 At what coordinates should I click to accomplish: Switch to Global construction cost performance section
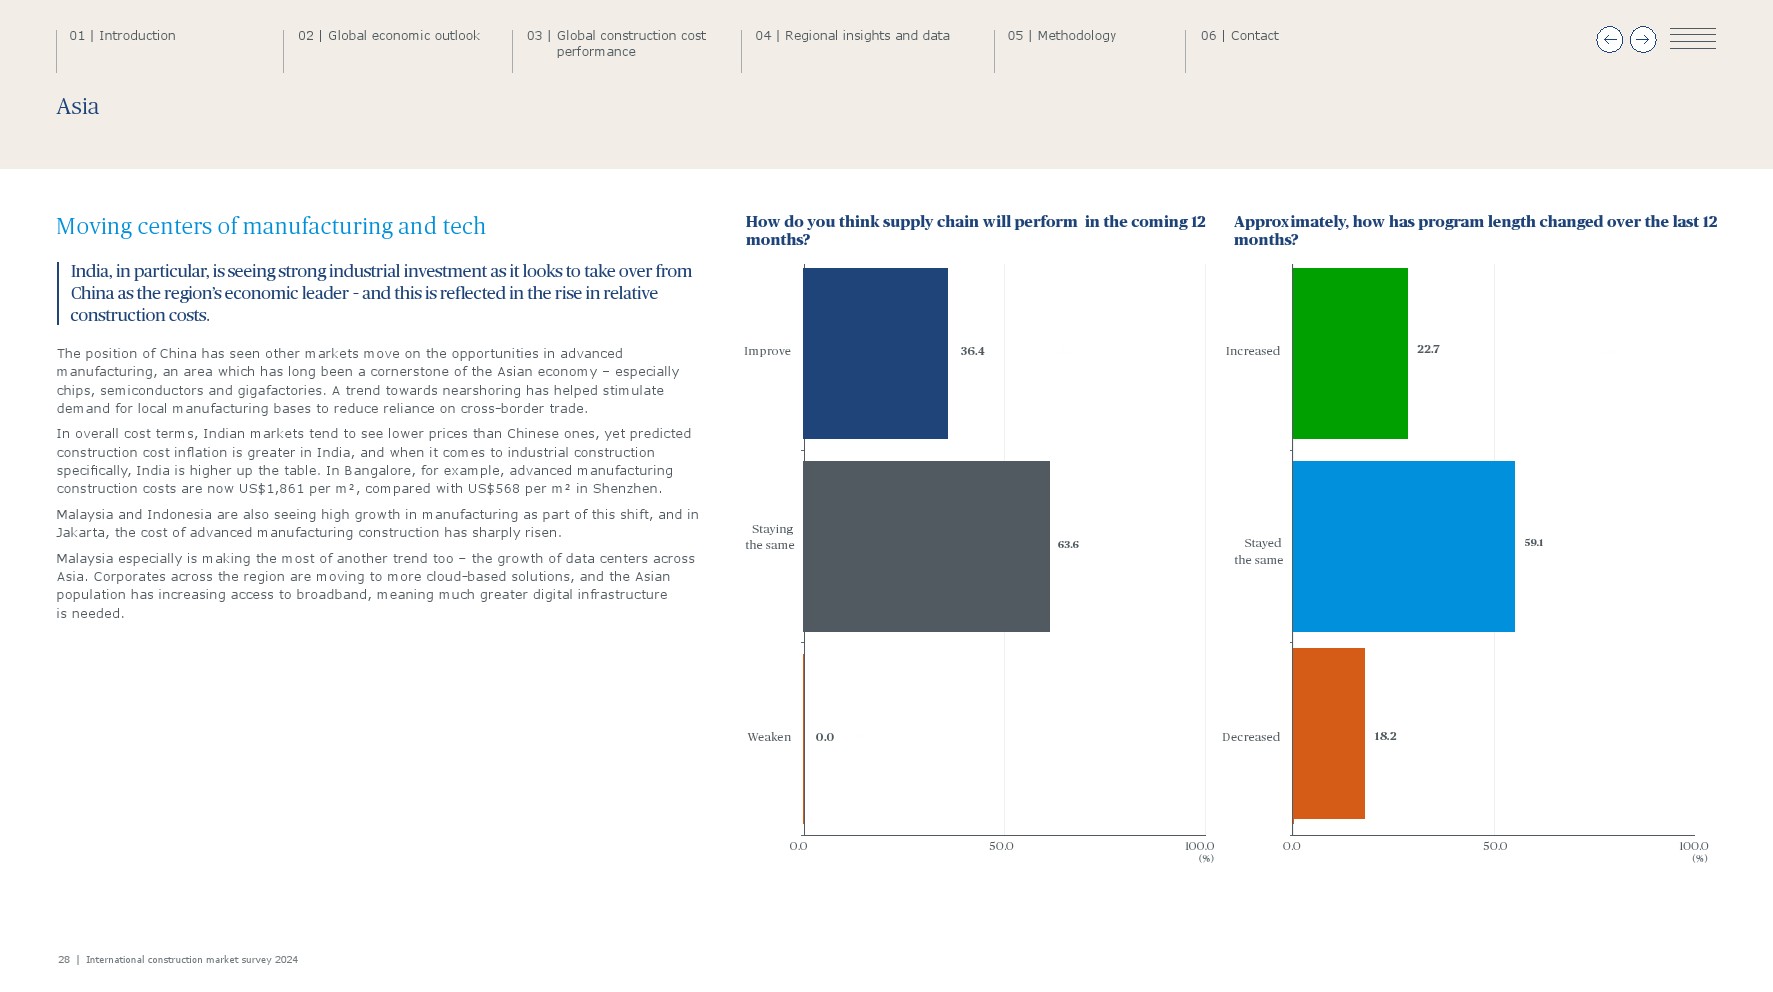pos(630,43)
